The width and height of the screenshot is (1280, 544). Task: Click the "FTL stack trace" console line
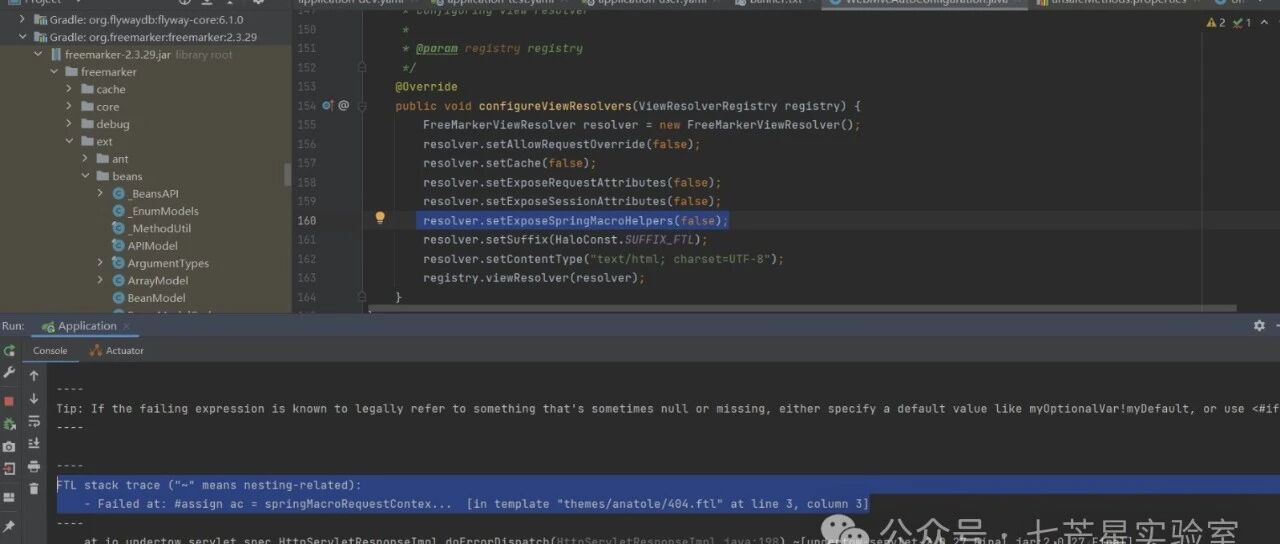tap(209, 485)
